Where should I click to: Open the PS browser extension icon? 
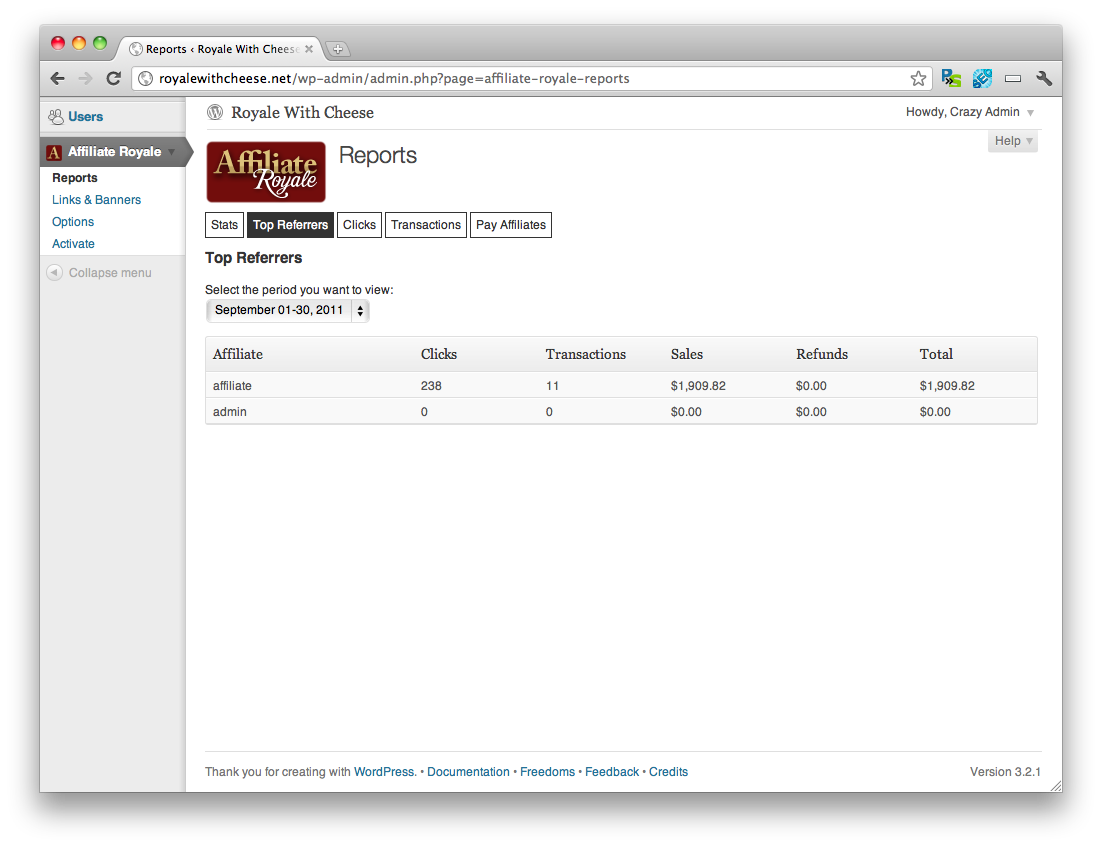pyautogui.click(x=950, y=77)
